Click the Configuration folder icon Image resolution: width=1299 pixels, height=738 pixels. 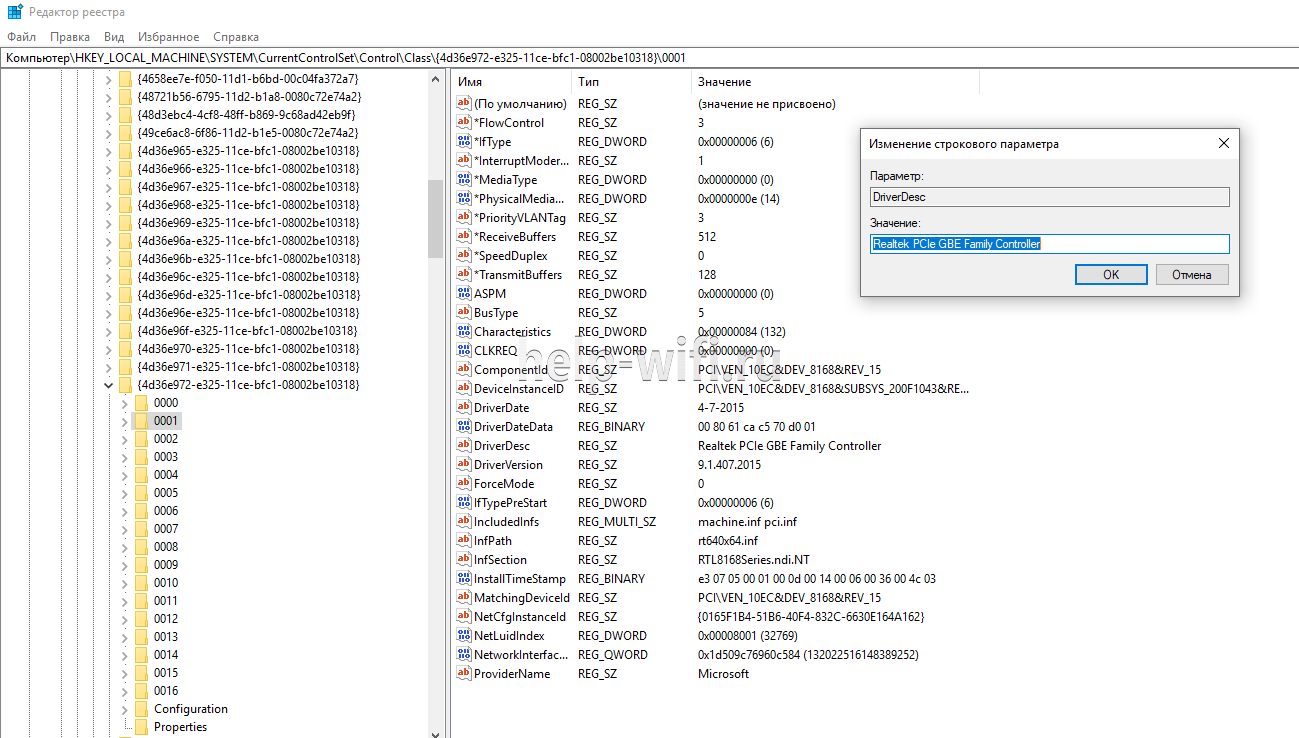(x=141, y=709)
